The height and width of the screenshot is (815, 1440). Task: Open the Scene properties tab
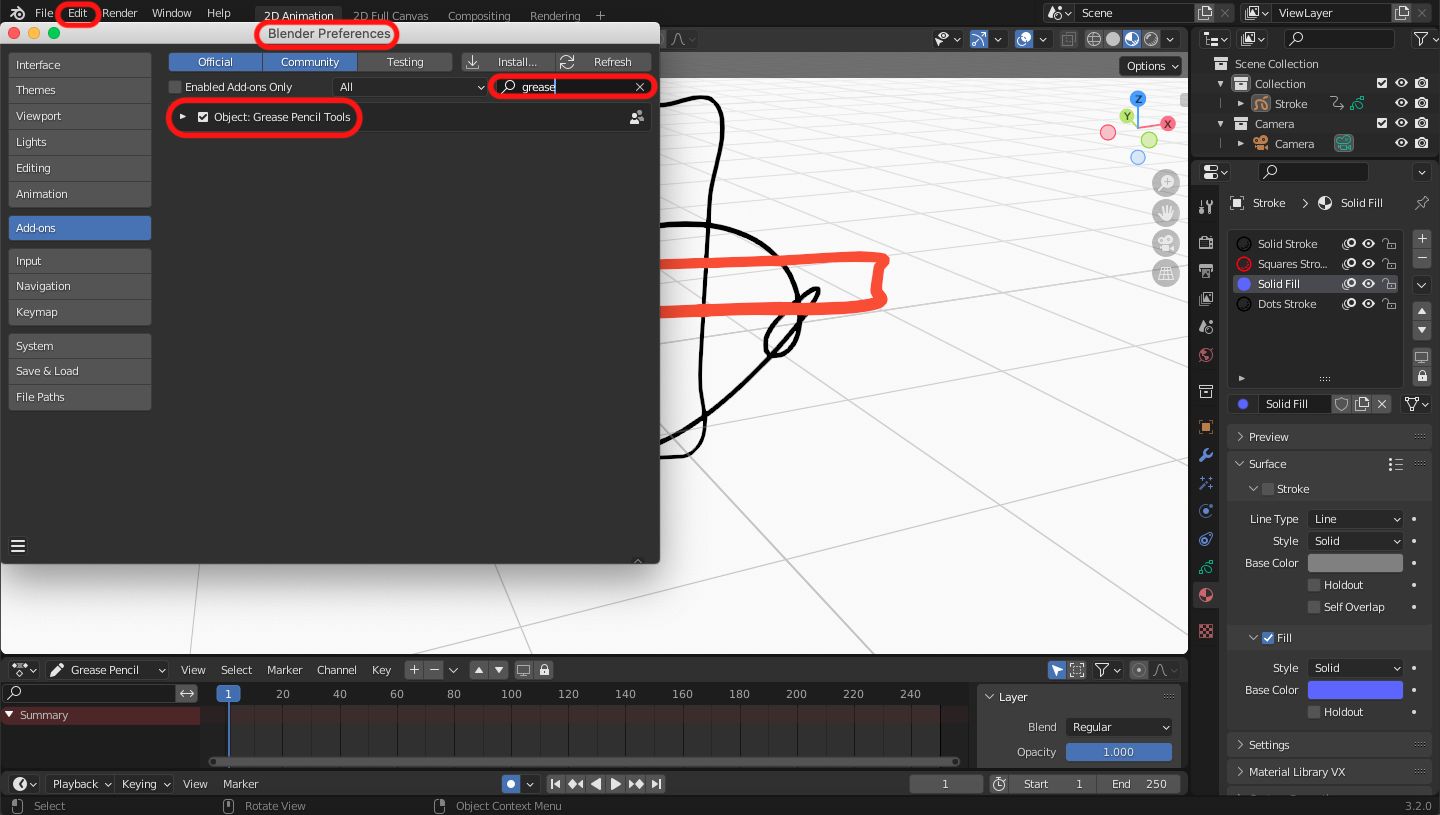point(1206,327)
